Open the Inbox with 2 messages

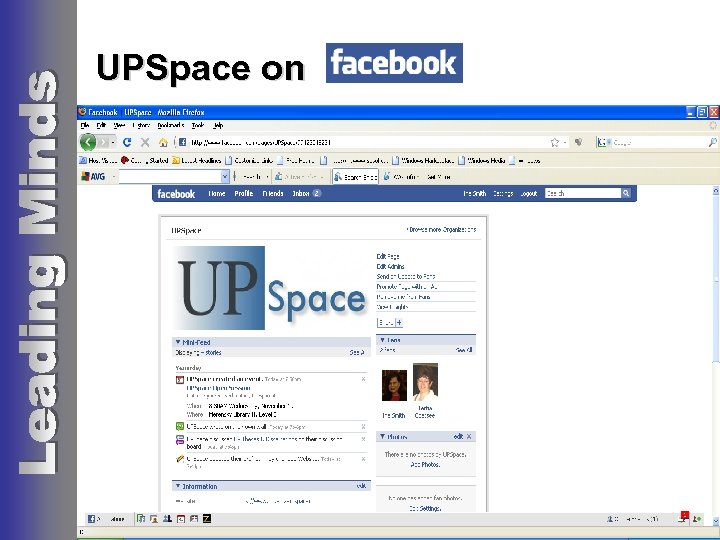click(x=306, y=194)
